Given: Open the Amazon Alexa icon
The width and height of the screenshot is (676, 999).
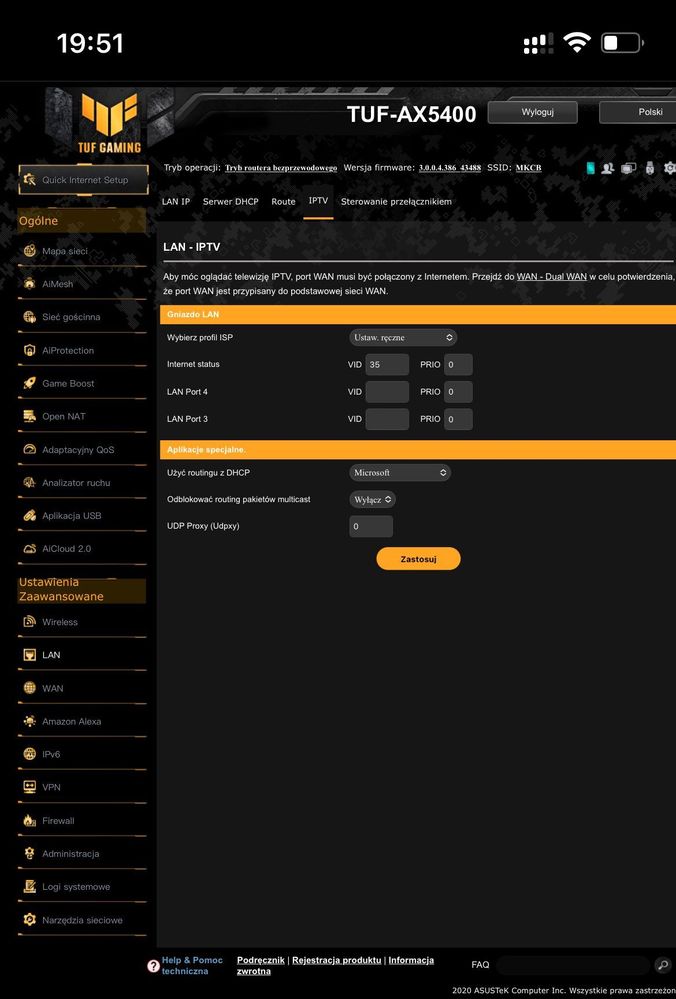Looking at the screenshot, I should [x=29, y=721].
